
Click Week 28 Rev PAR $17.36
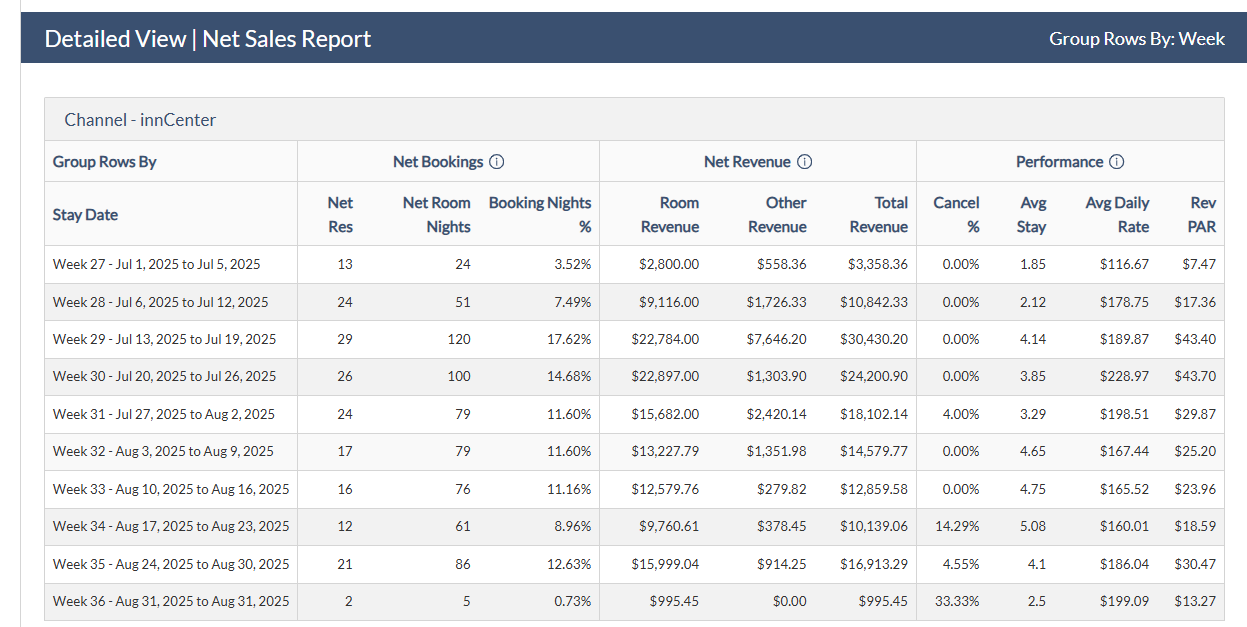click(1195, 302)
